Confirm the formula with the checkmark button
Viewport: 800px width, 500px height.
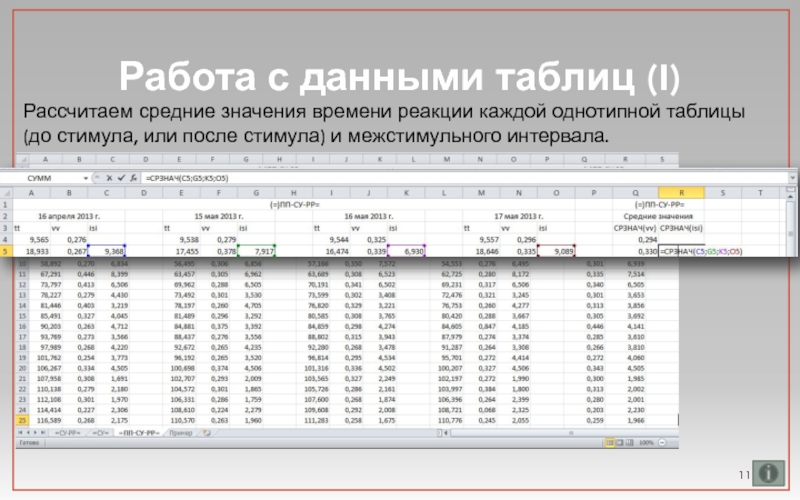coord(120,177)
